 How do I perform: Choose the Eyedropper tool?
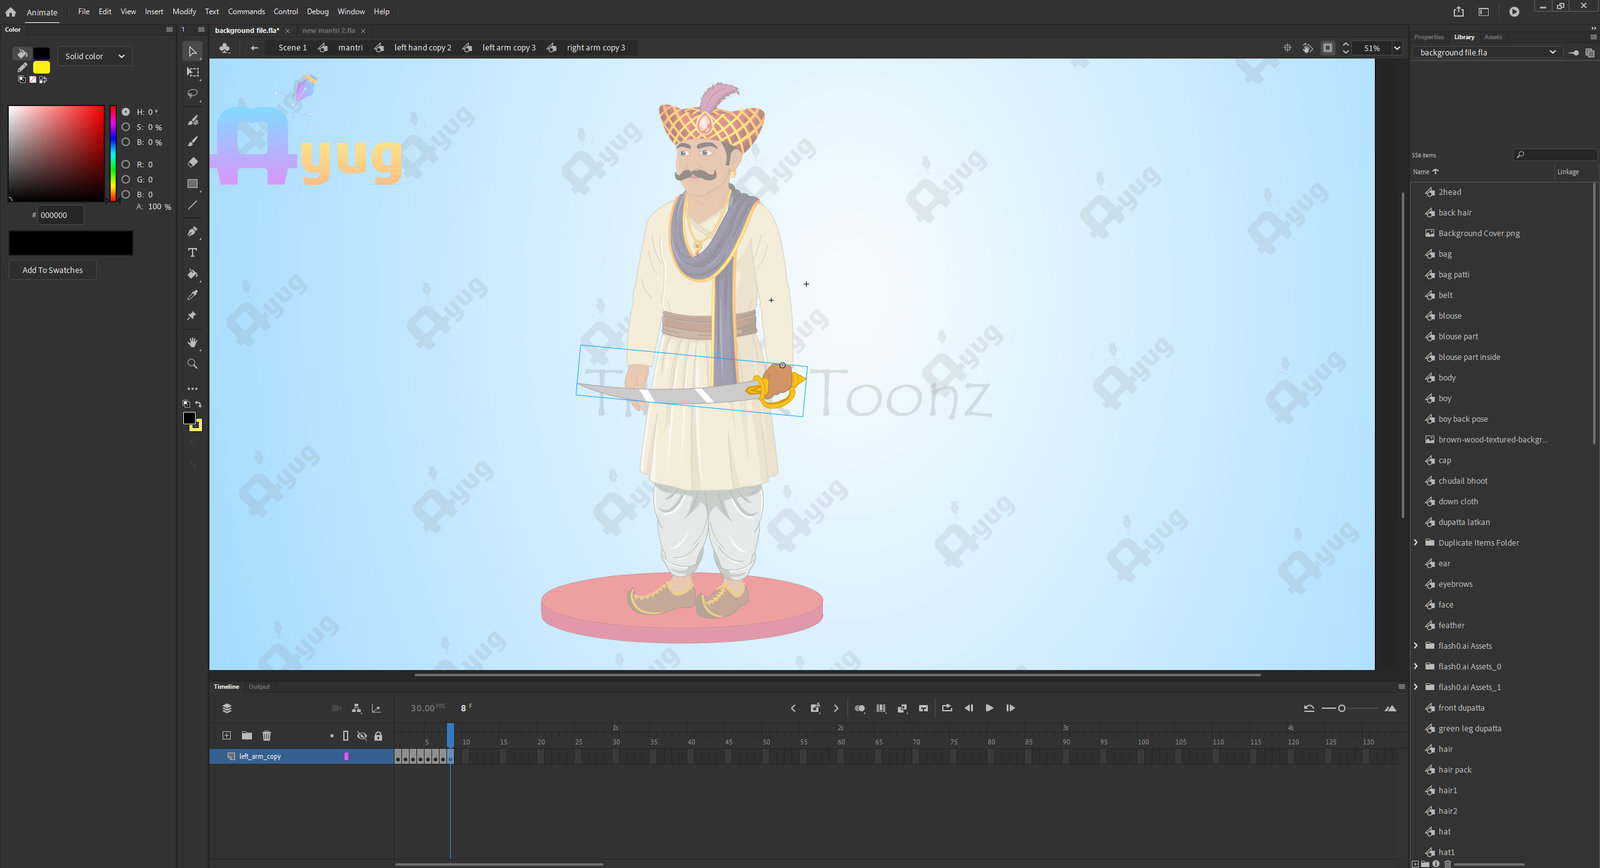193,295
